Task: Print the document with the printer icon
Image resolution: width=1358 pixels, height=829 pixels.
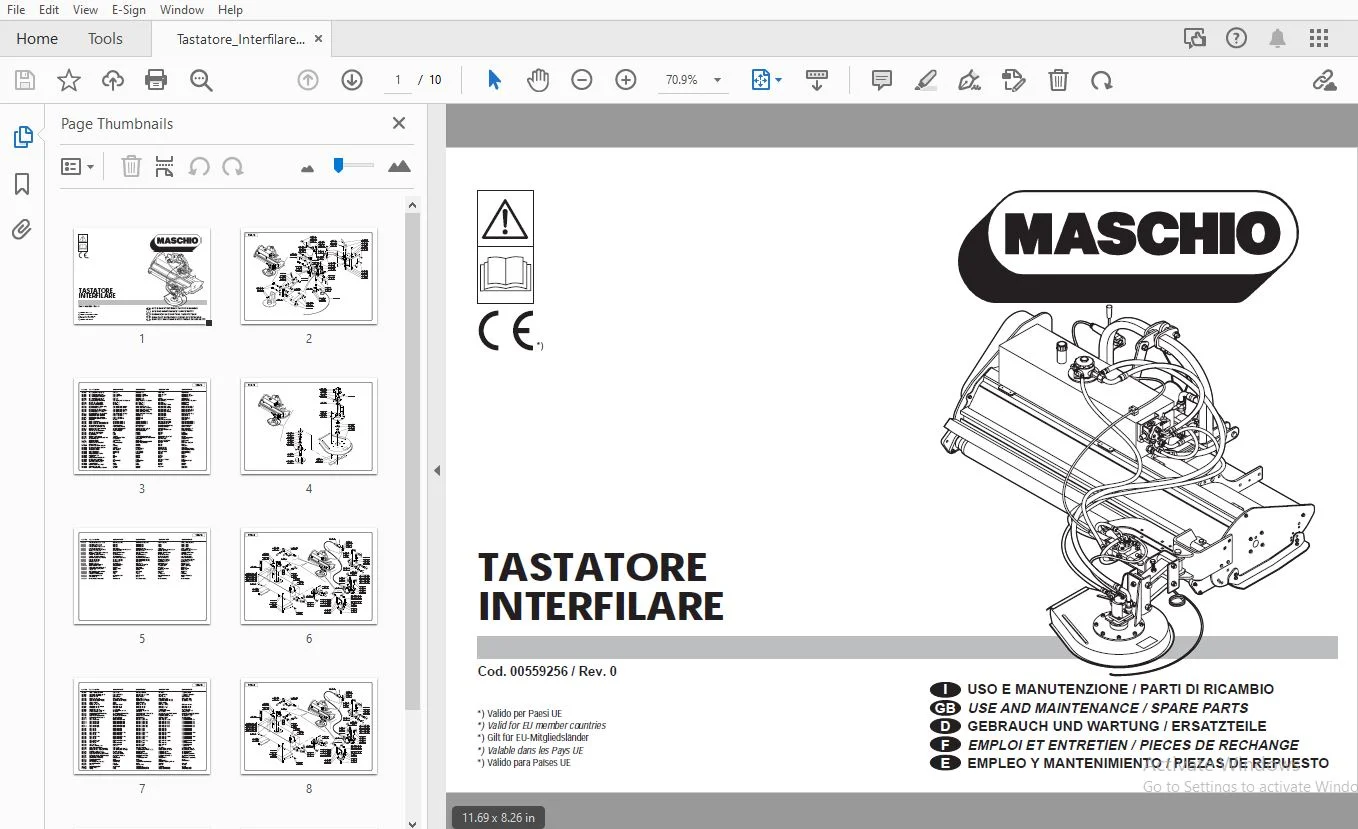Action: pyautogui.click(x=156, y=80)
